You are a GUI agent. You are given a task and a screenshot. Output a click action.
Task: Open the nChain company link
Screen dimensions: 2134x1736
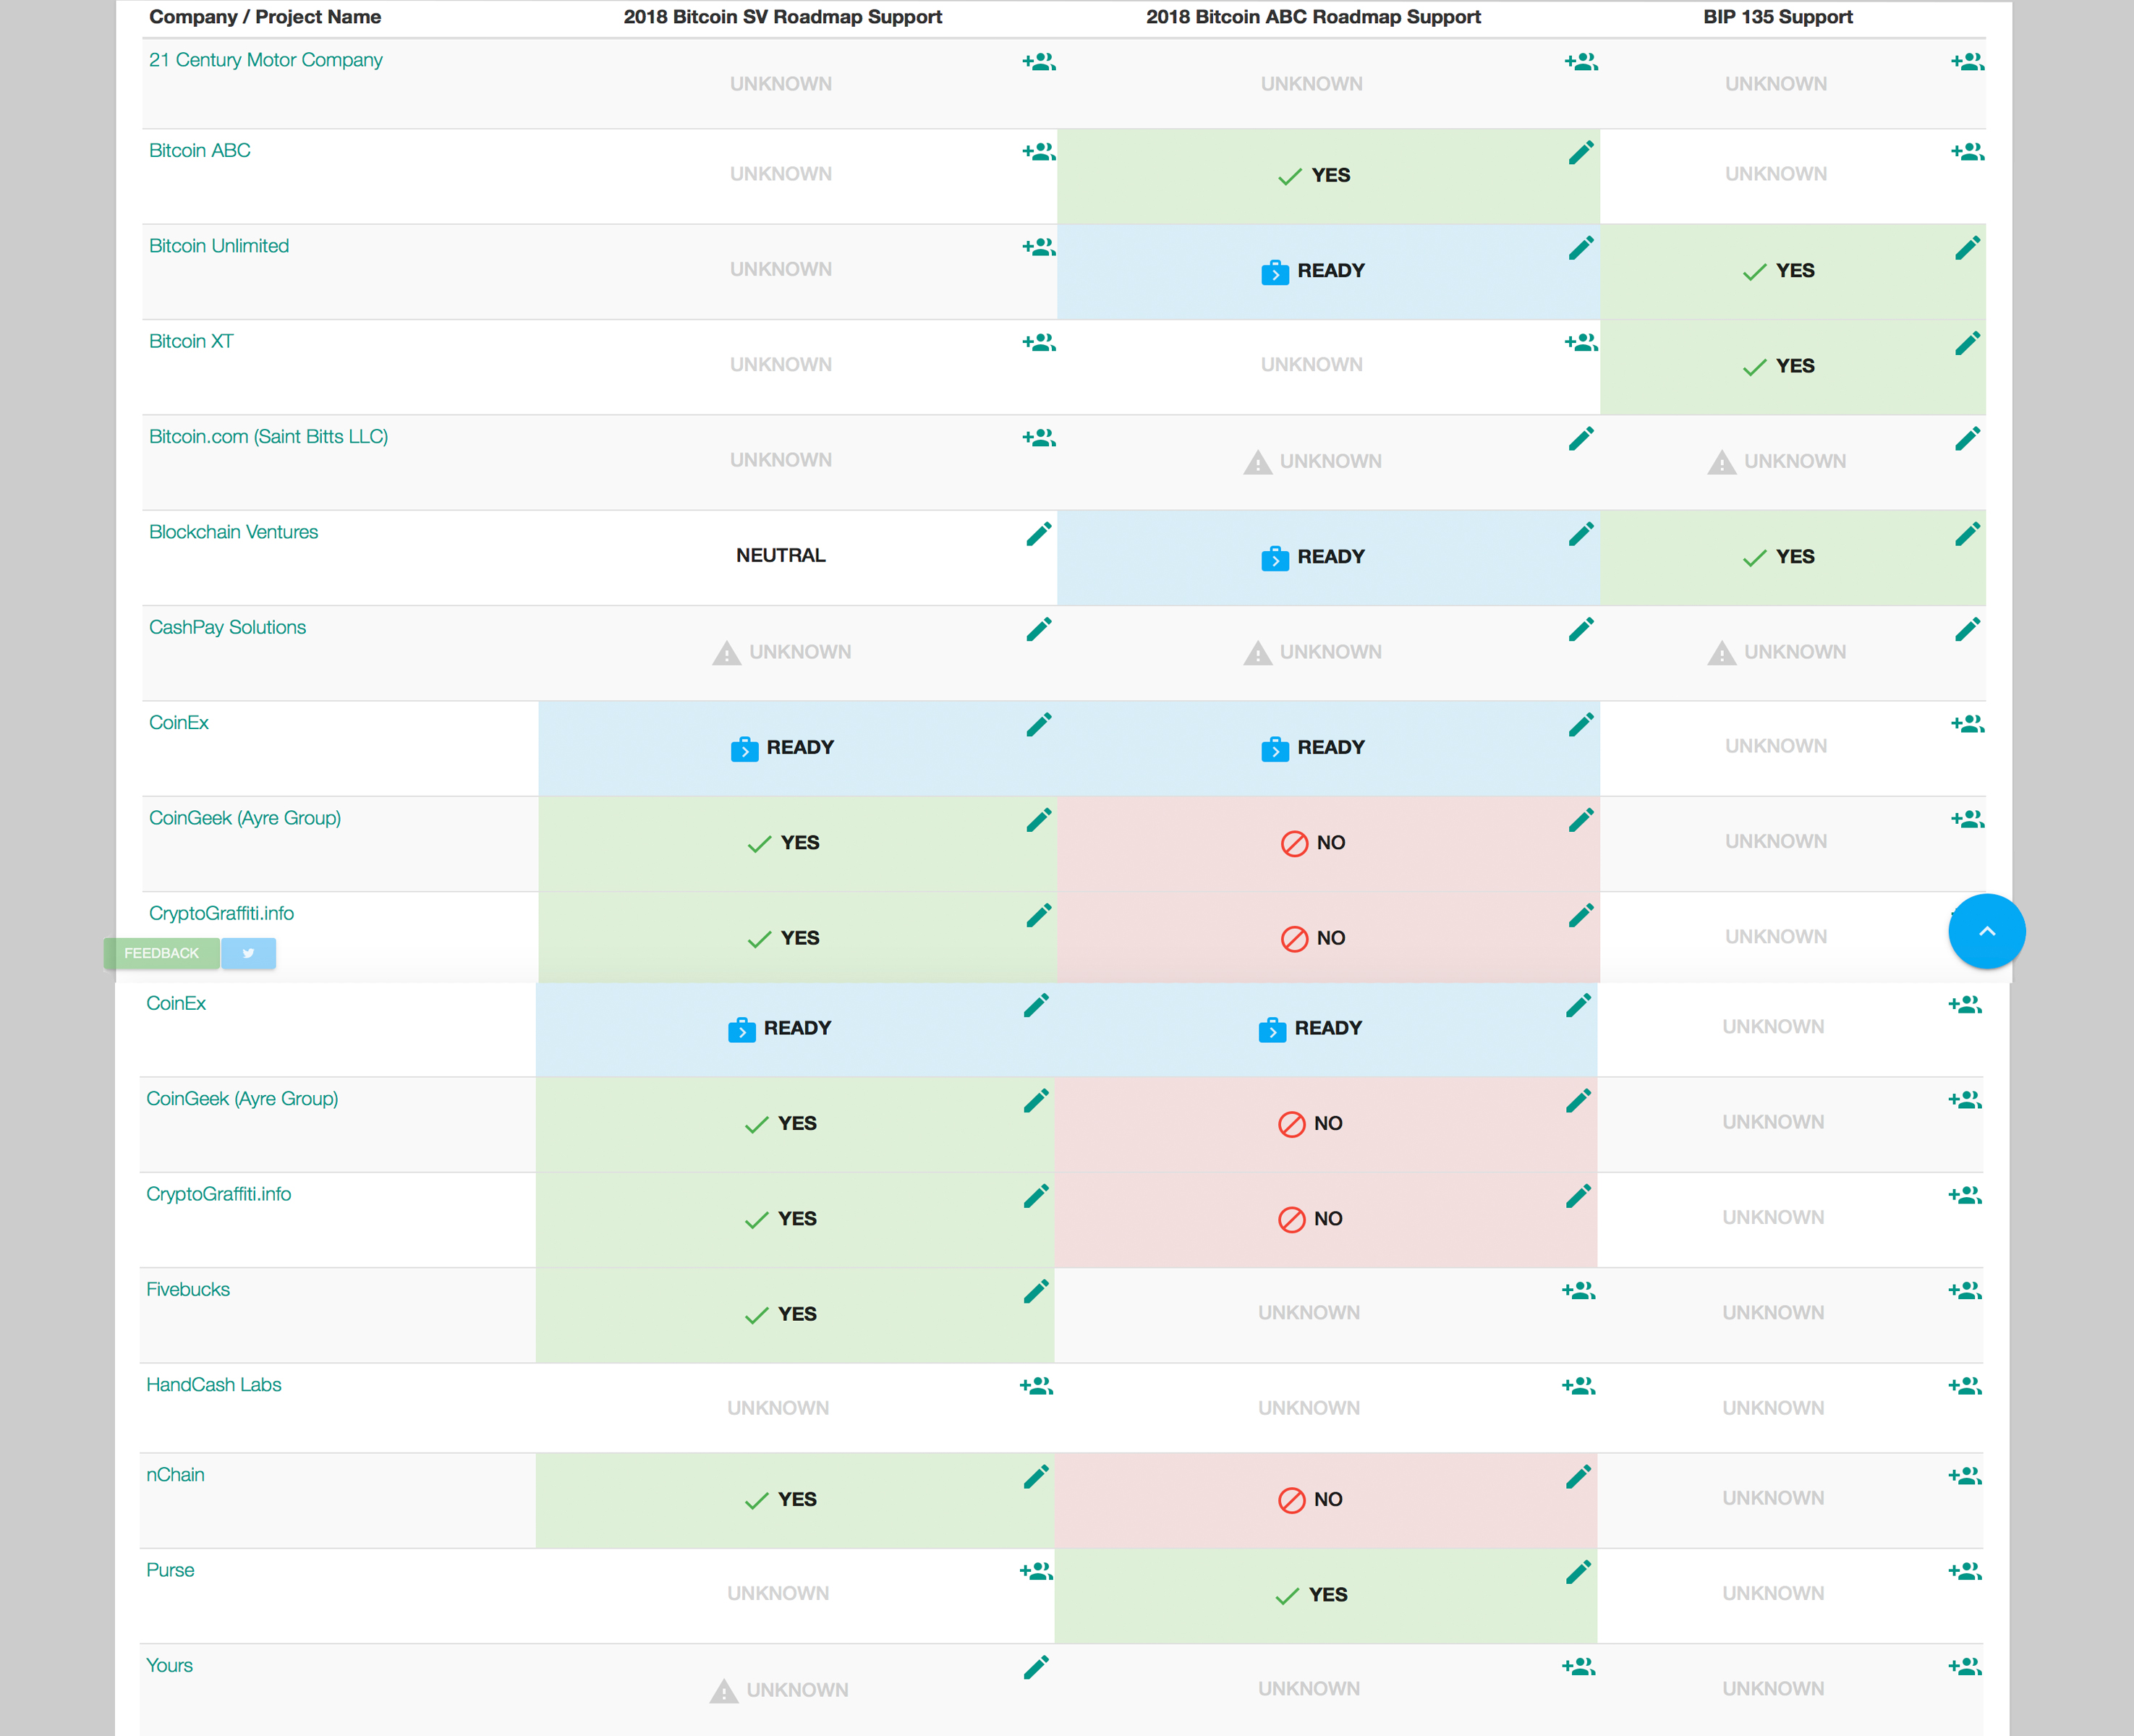click(x=175, y=1474)
